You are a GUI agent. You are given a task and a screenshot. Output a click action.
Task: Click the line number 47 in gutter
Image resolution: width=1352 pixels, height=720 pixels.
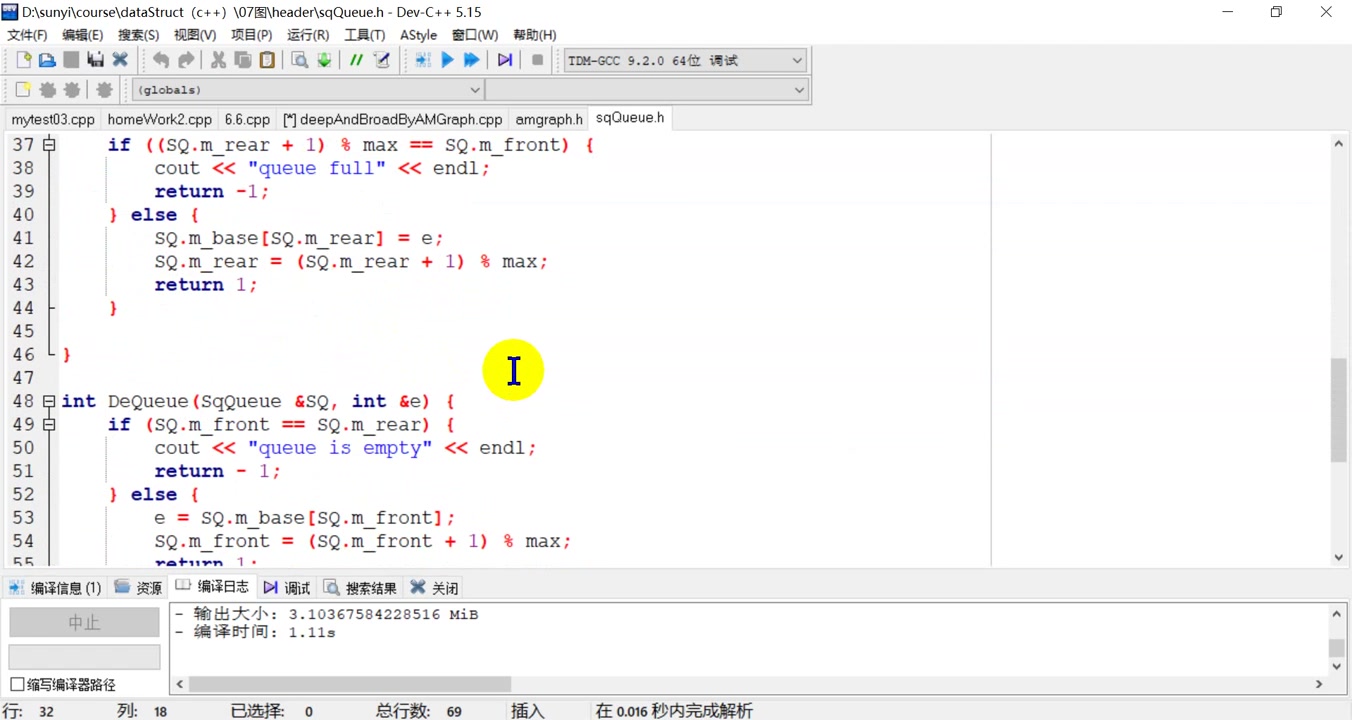tap(23, 378)
